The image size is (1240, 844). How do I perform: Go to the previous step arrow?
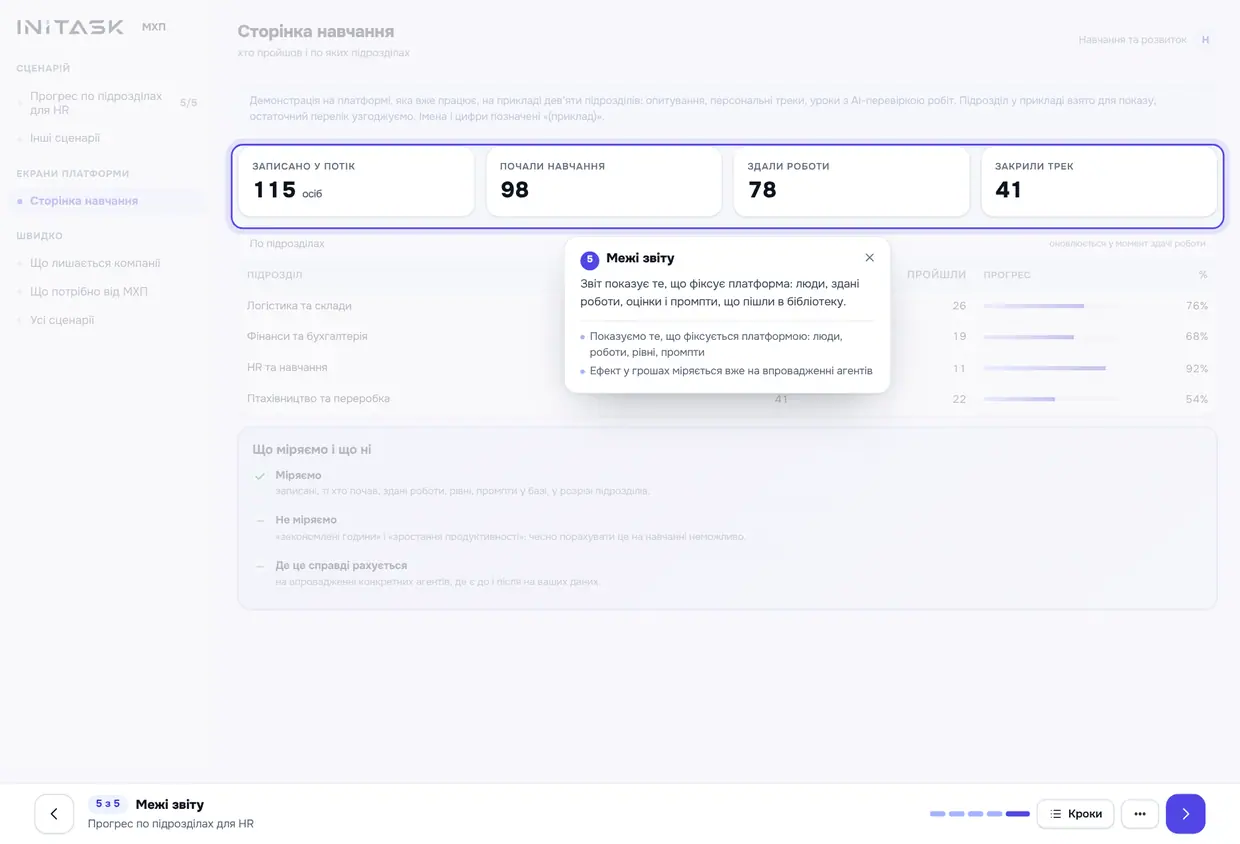point(54,814)
